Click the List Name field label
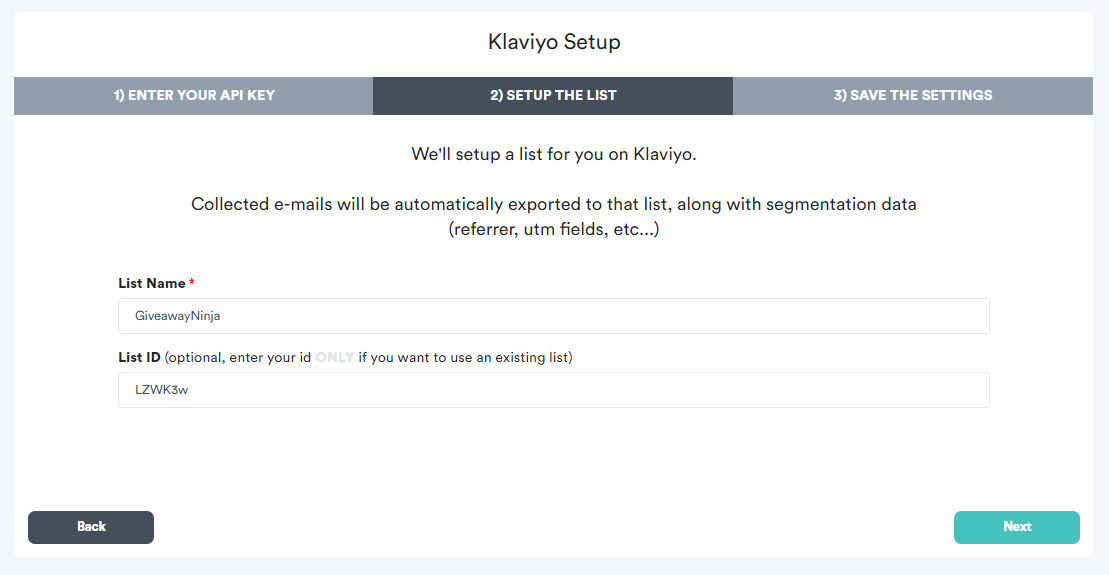1109x575 pixels. 151,283
